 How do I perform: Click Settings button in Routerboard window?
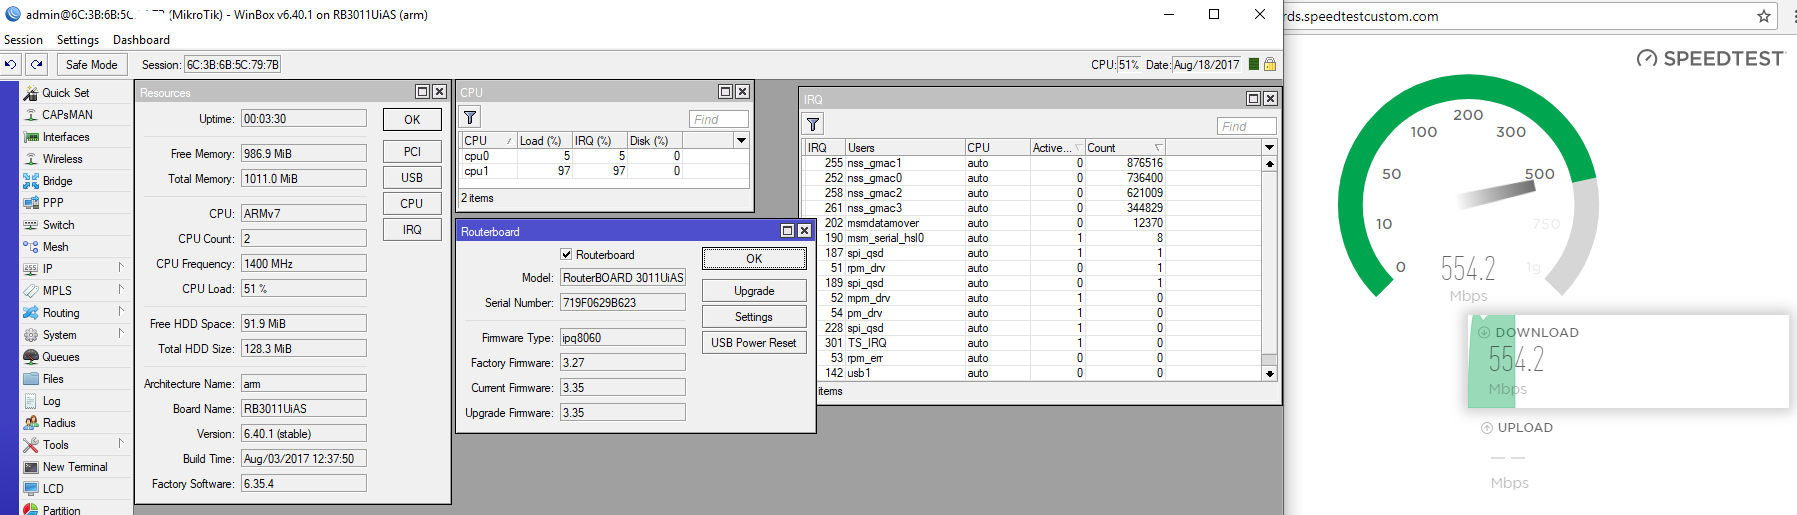(x=754, y=317)
